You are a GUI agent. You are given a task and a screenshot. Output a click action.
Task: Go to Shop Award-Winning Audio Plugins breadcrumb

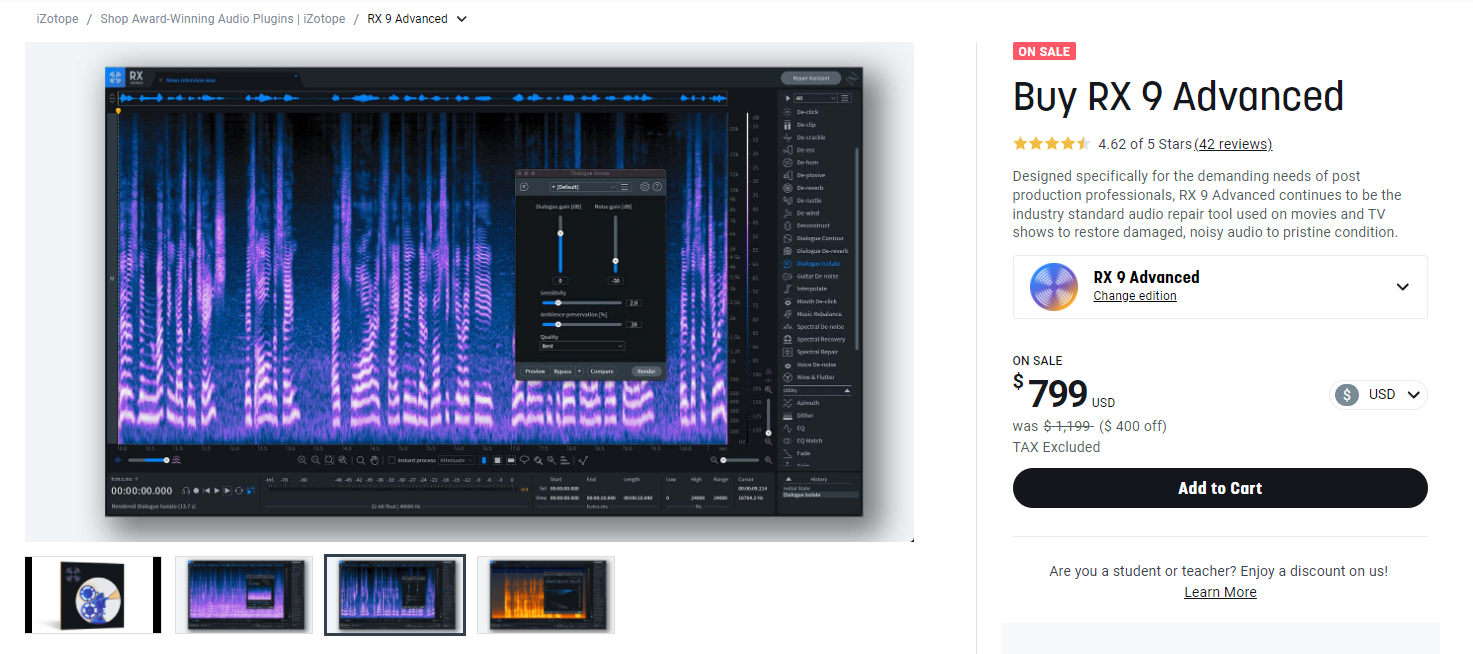(223, 19)
